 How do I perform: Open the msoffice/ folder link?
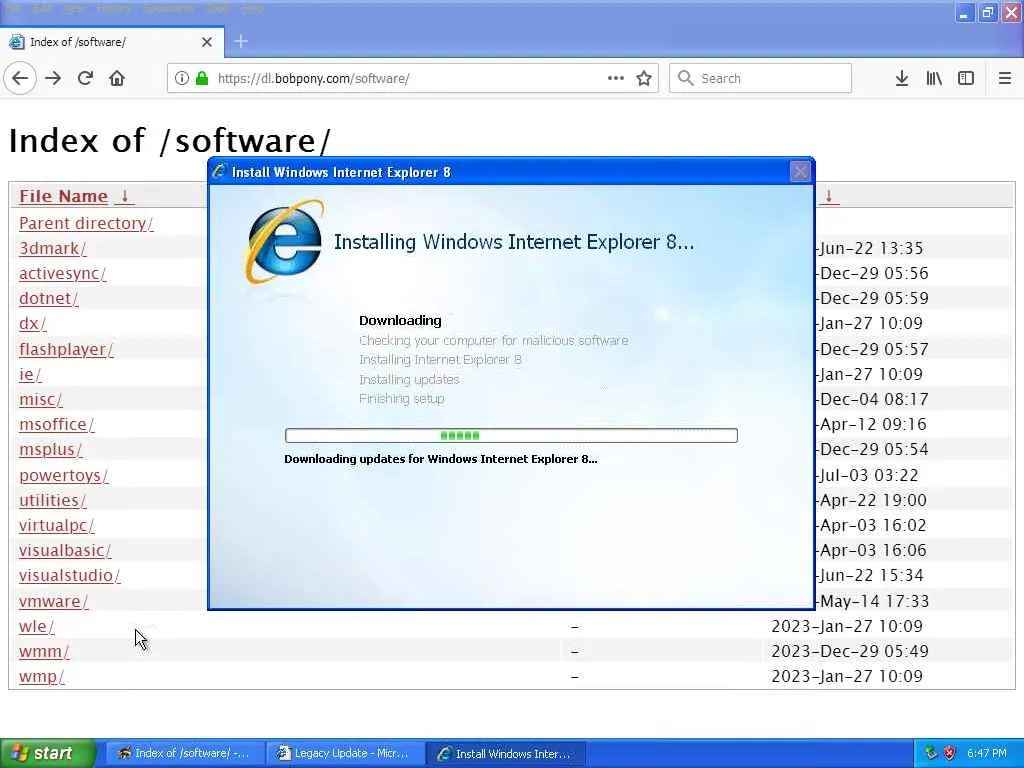click(x=56, y=424)
